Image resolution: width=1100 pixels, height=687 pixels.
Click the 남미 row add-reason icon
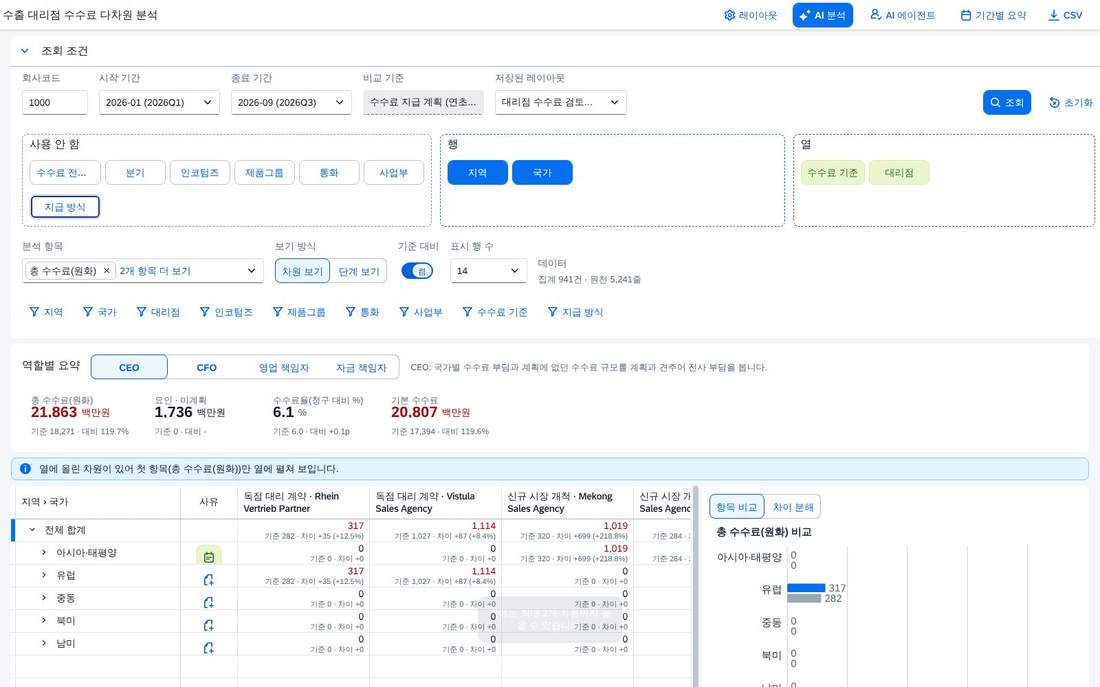tap(208, 647)
